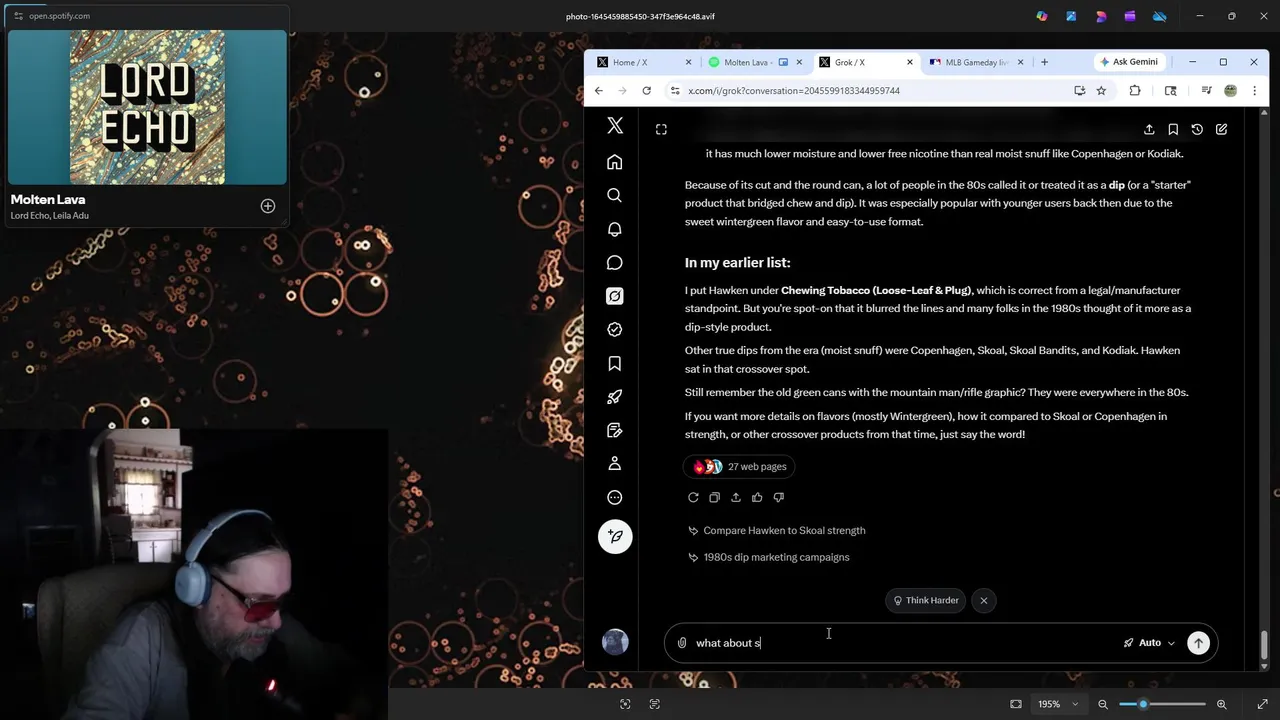Screen dimensions: 1280x720
Task: Reload the browser page
Action: point(647,91)
